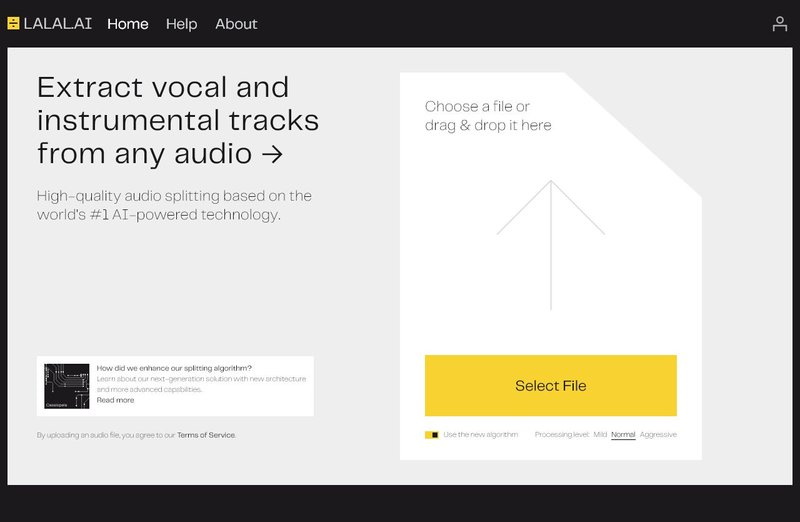Open the Home menu item
800x522 pixels.
128,24
